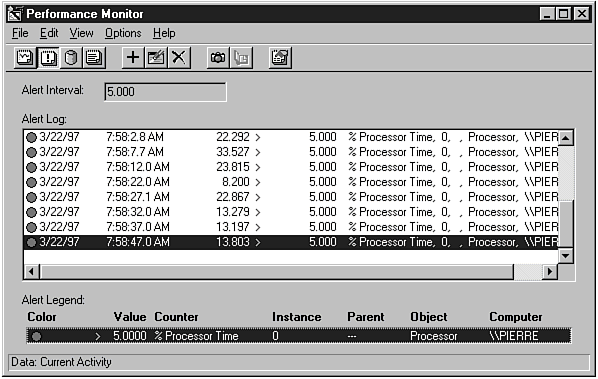This screenshot has width=598, height=379.
Task: Select the alert logged at 7:58:32.0 AM
Action: (291, 212)
